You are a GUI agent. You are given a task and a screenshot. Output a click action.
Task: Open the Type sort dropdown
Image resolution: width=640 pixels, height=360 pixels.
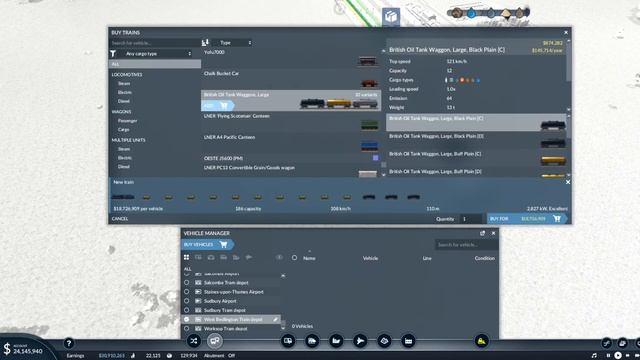pyautogui.click(x=232, y=42)
